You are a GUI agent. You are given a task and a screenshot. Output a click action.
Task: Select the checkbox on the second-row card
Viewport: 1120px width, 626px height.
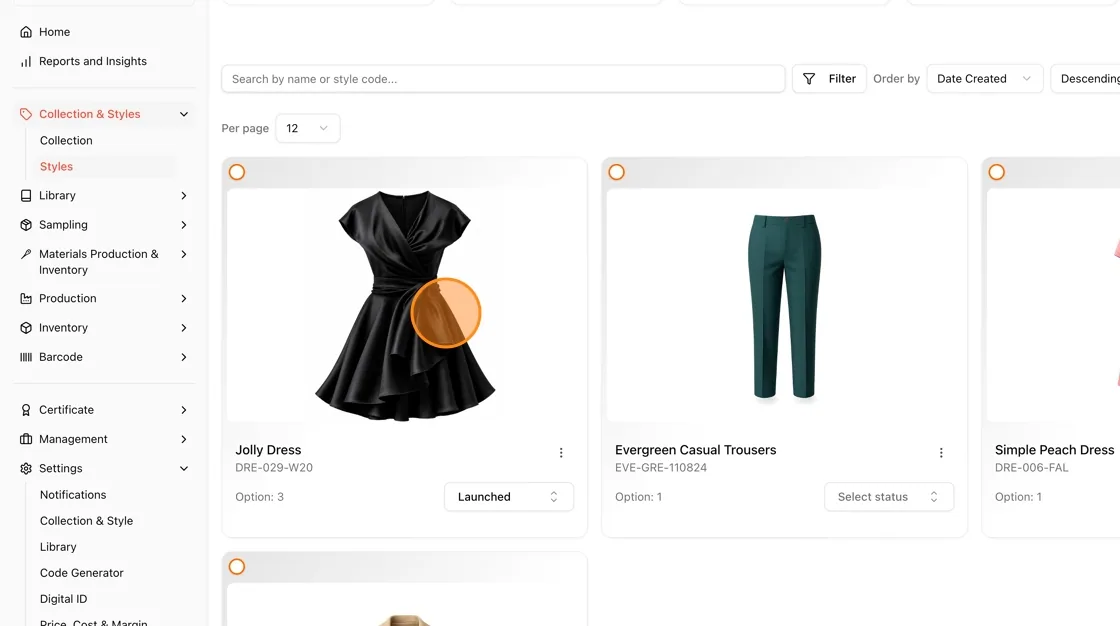(237, 567)
